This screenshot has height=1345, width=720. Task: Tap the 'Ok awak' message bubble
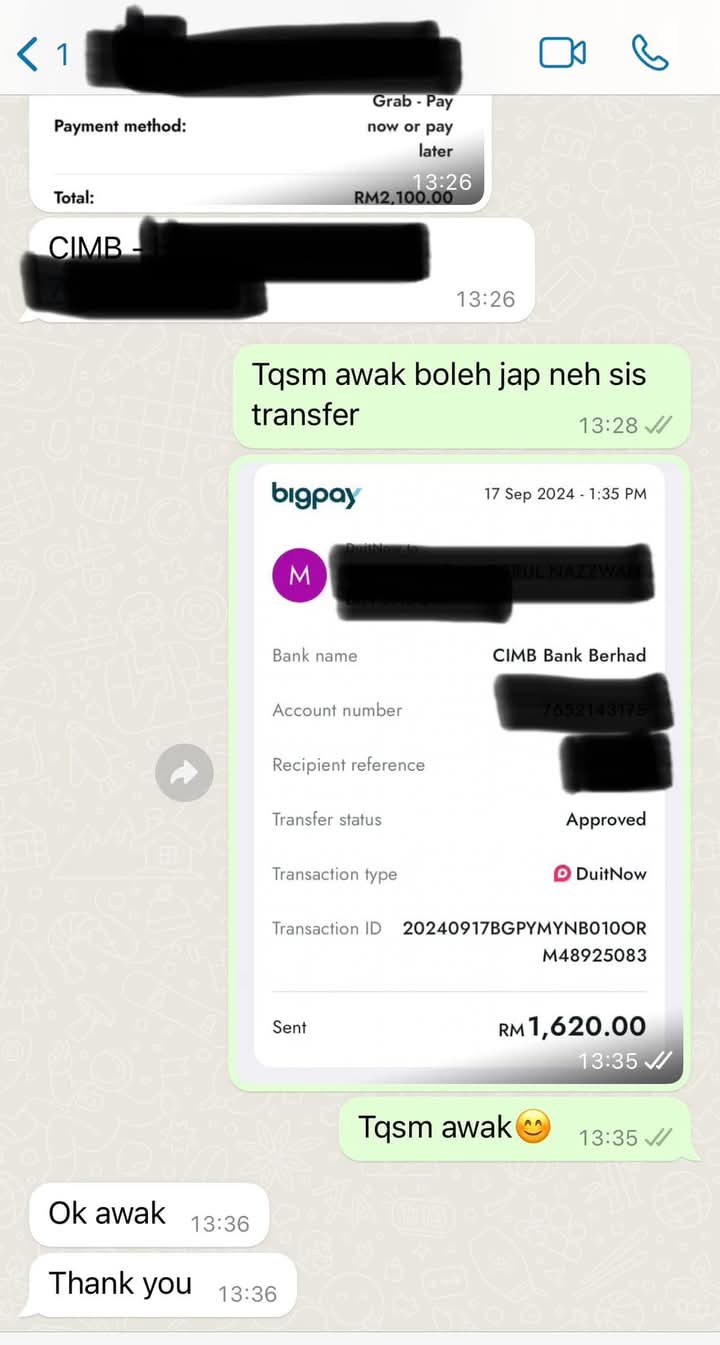click(x=149, y=1214)
